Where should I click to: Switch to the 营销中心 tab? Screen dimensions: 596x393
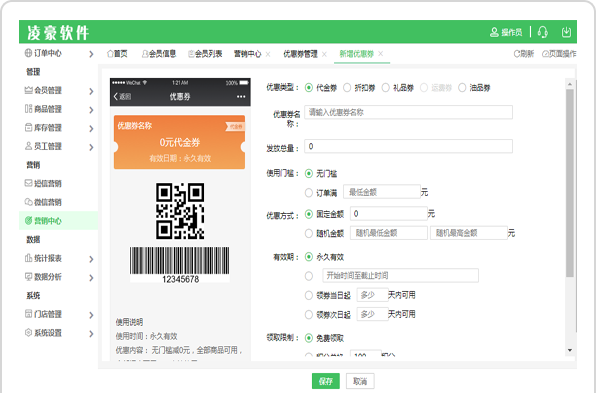(x=247, y=54)
